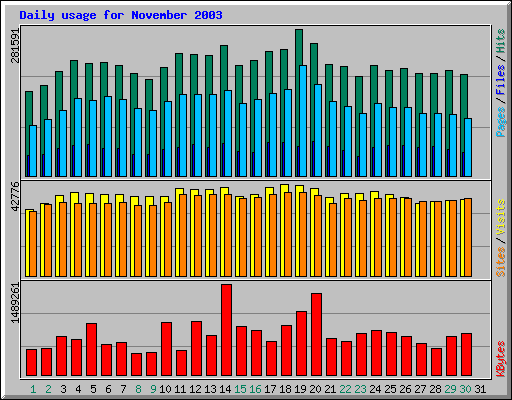
Task: Click the tallest red KBytes bar for day 14
Action: coord(227,330)
